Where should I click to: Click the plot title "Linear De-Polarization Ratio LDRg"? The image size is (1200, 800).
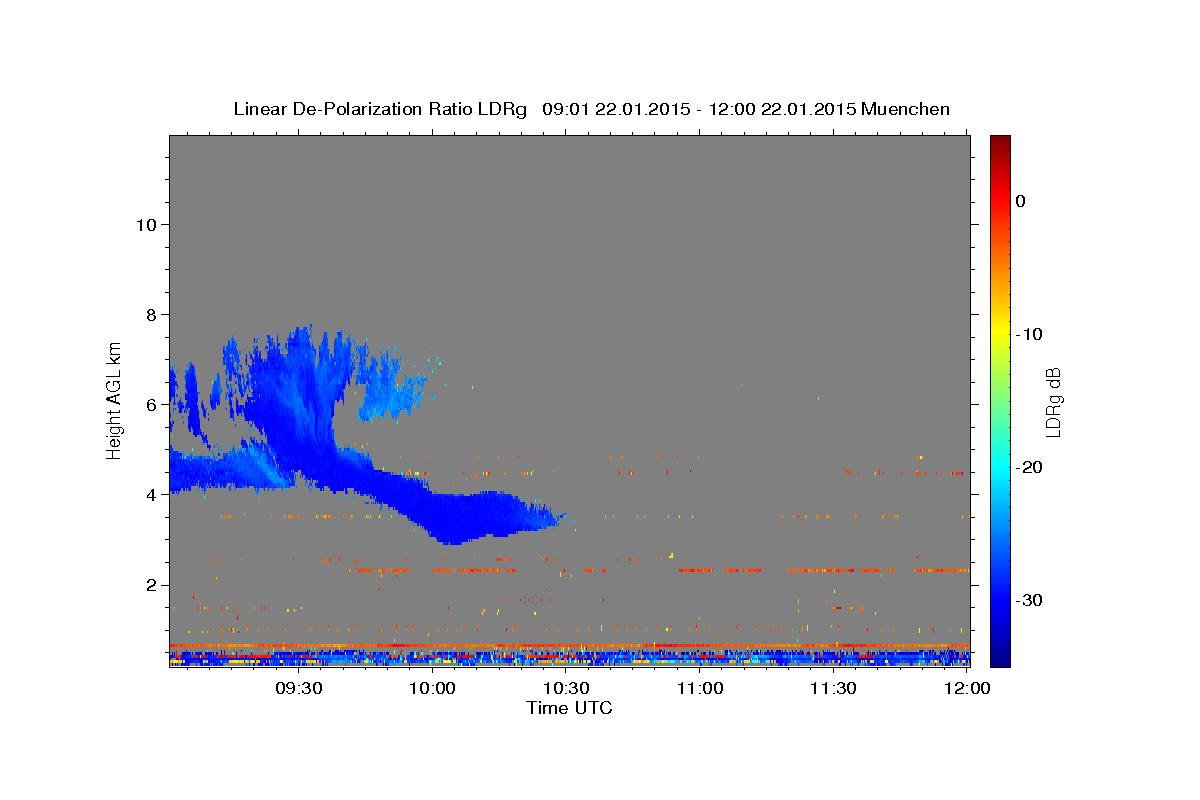[x=380, y=109]
